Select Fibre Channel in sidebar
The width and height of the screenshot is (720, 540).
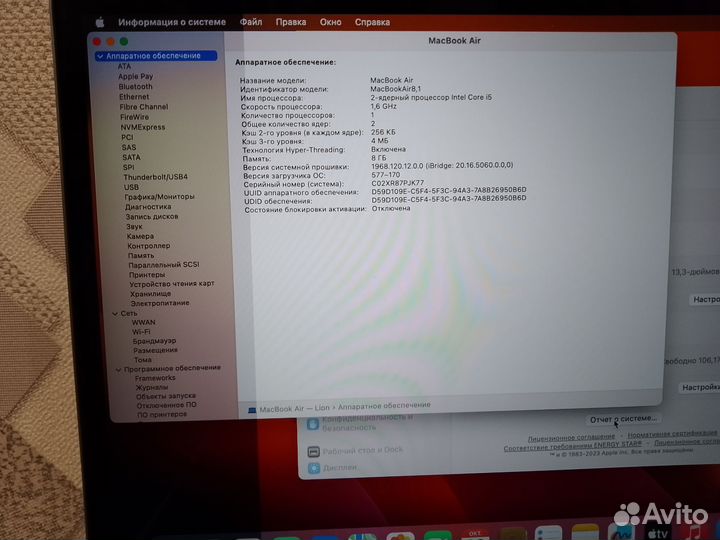tap(144, 107)
